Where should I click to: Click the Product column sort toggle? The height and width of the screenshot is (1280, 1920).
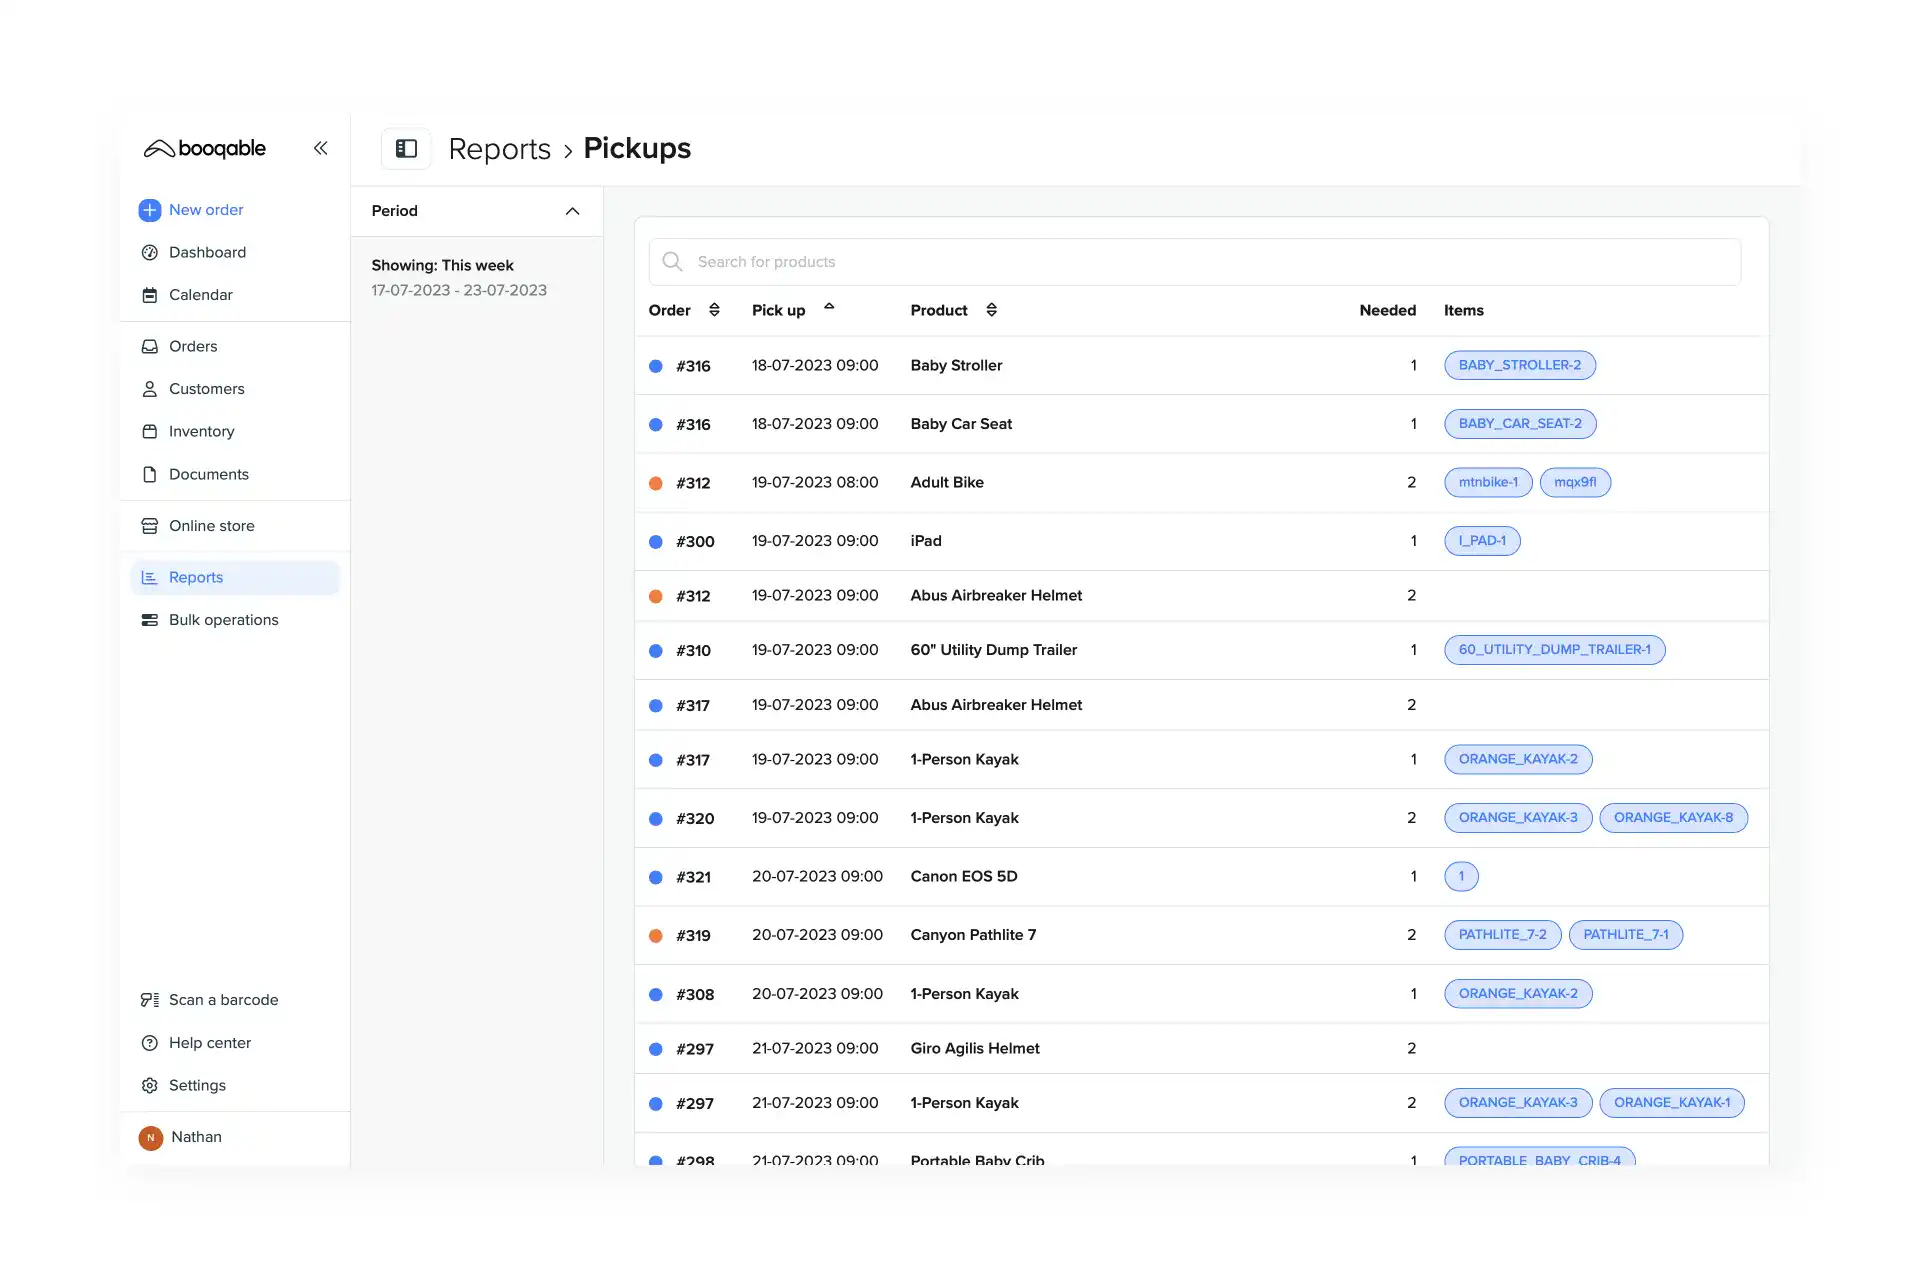click(x=991, y=310)
